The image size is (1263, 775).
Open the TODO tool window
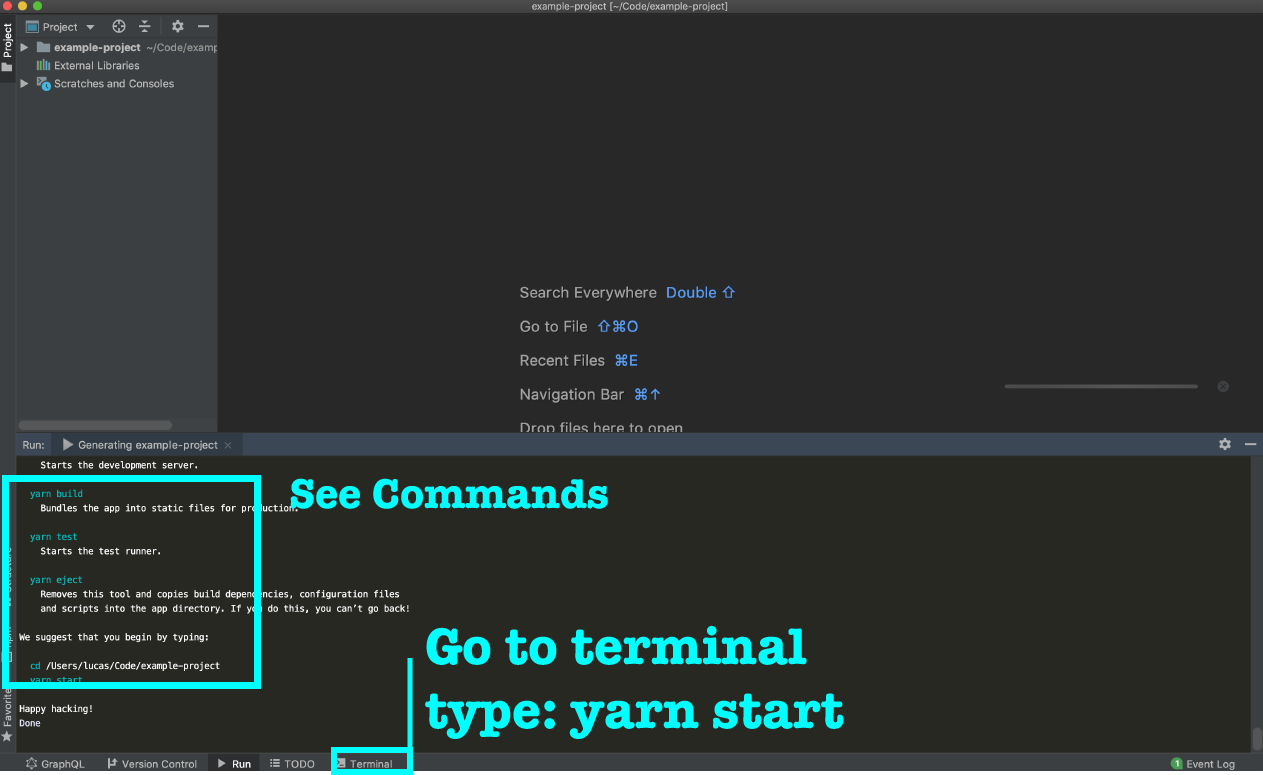point(292,764)
